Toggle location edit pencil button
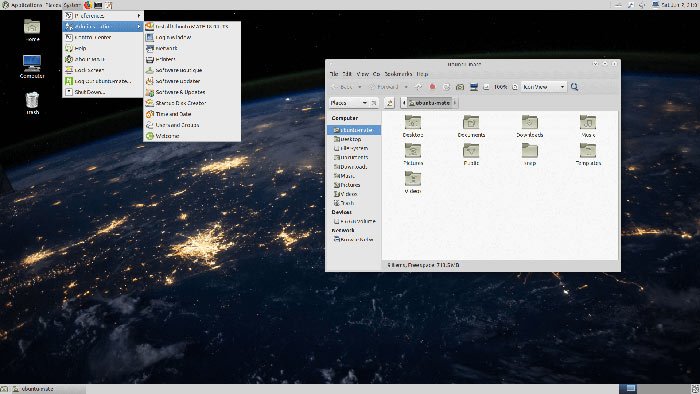 click(x=389, y=103)
